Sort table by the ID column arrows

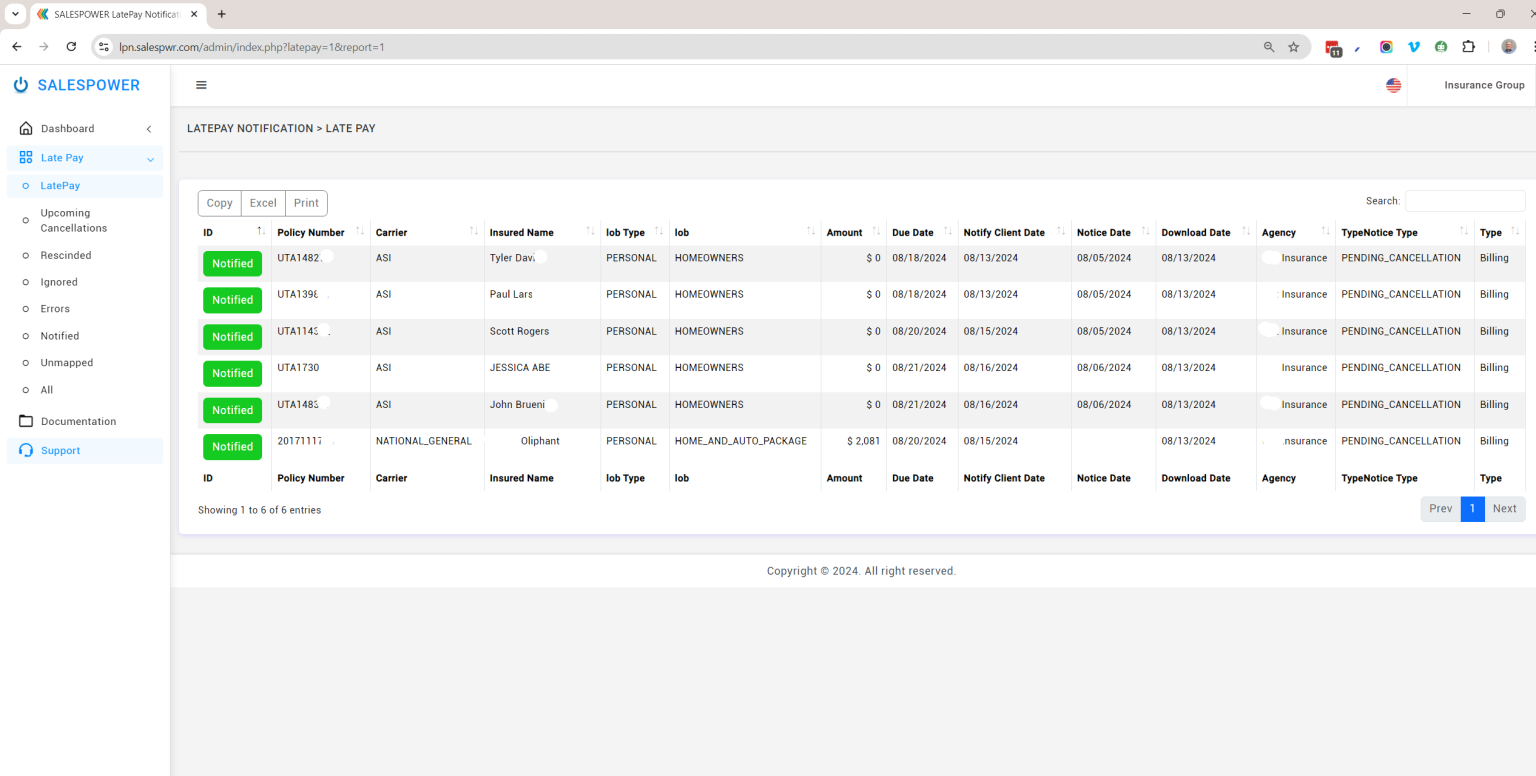(x=261, y=231)
